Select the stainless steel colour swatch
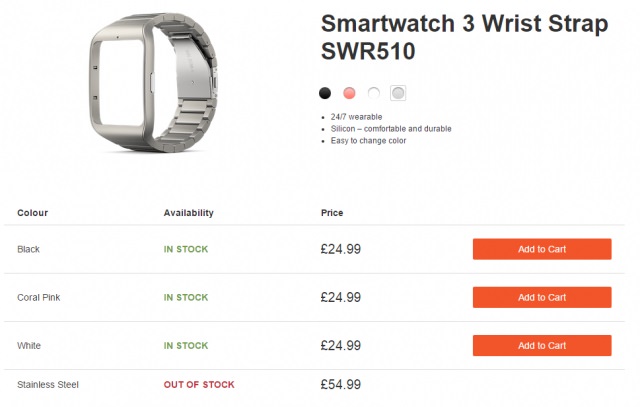The height and width of the screenshot is (407, 640). [398, 93]
